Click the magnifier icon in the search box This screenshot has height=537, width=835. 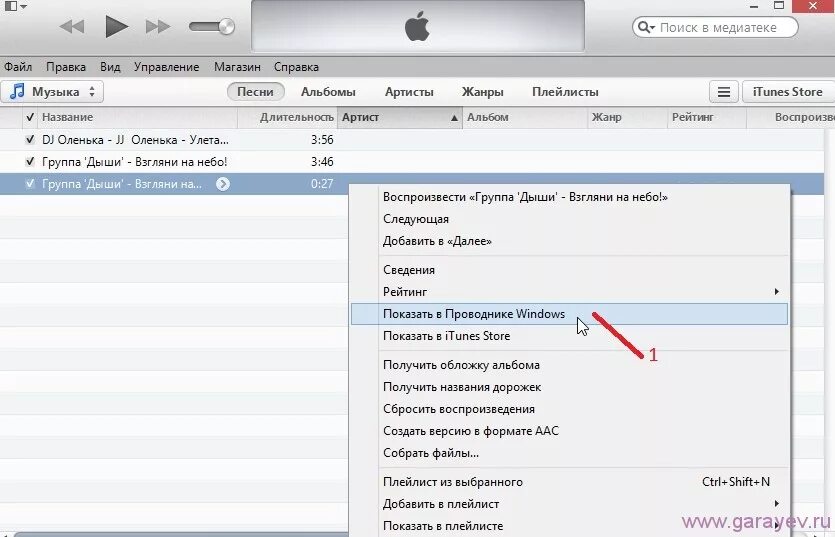pyautogui.click(x=645, y=27)
